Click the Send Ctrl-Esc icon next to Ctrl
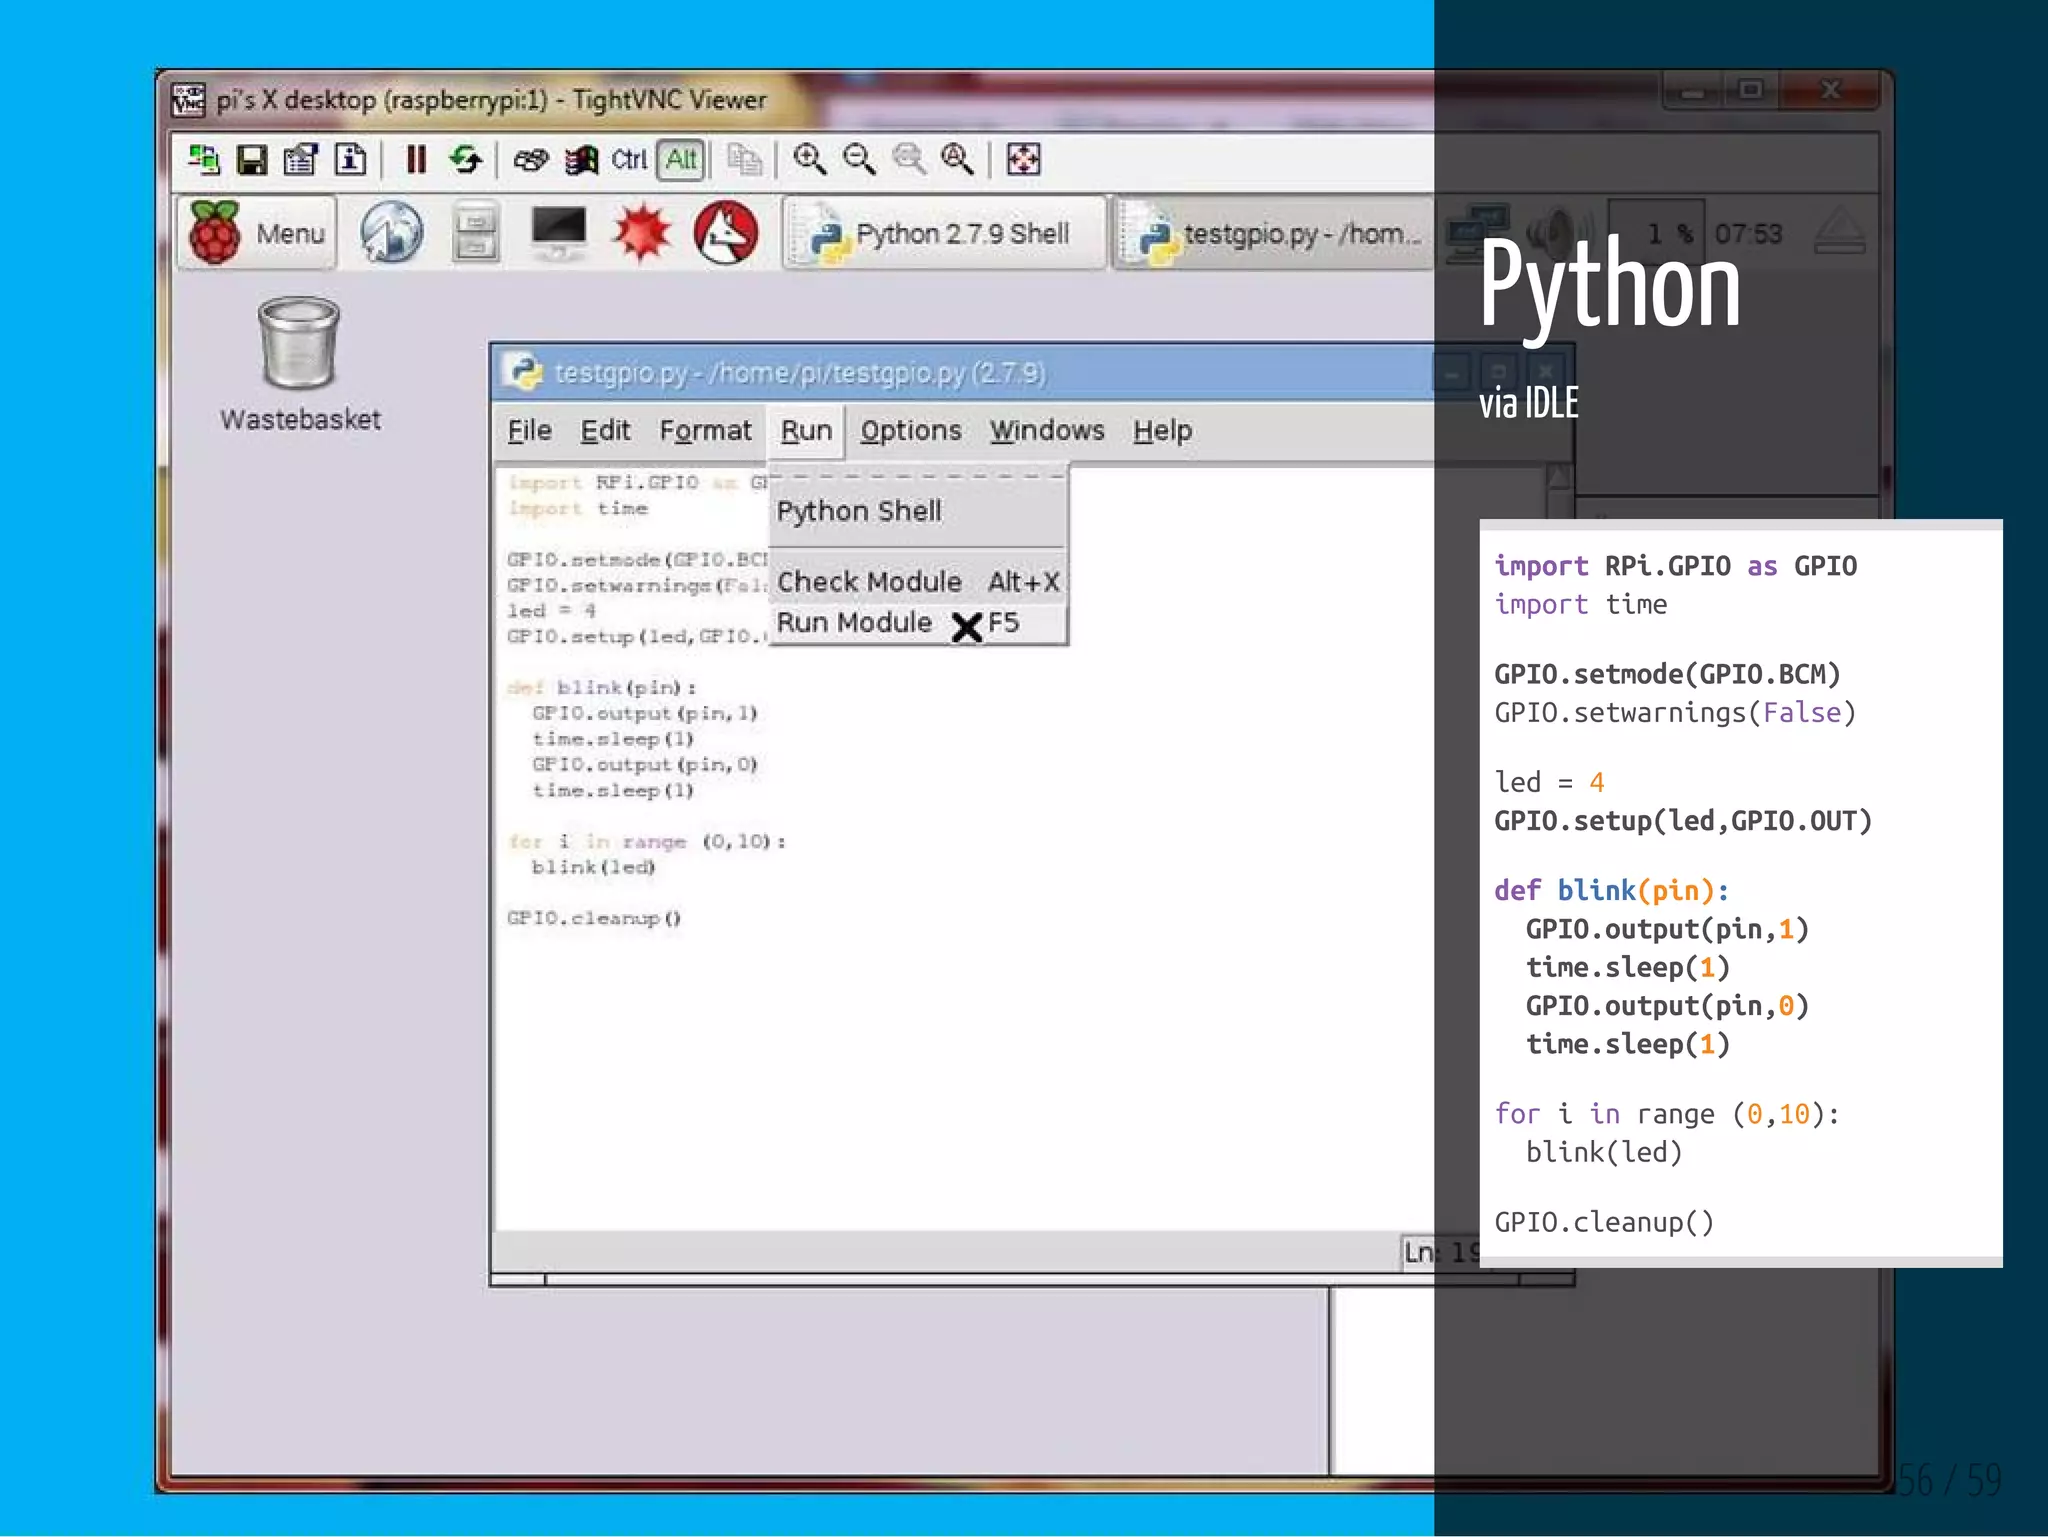The height and width of the screenshot is (1537, 2048). [582, 159]
